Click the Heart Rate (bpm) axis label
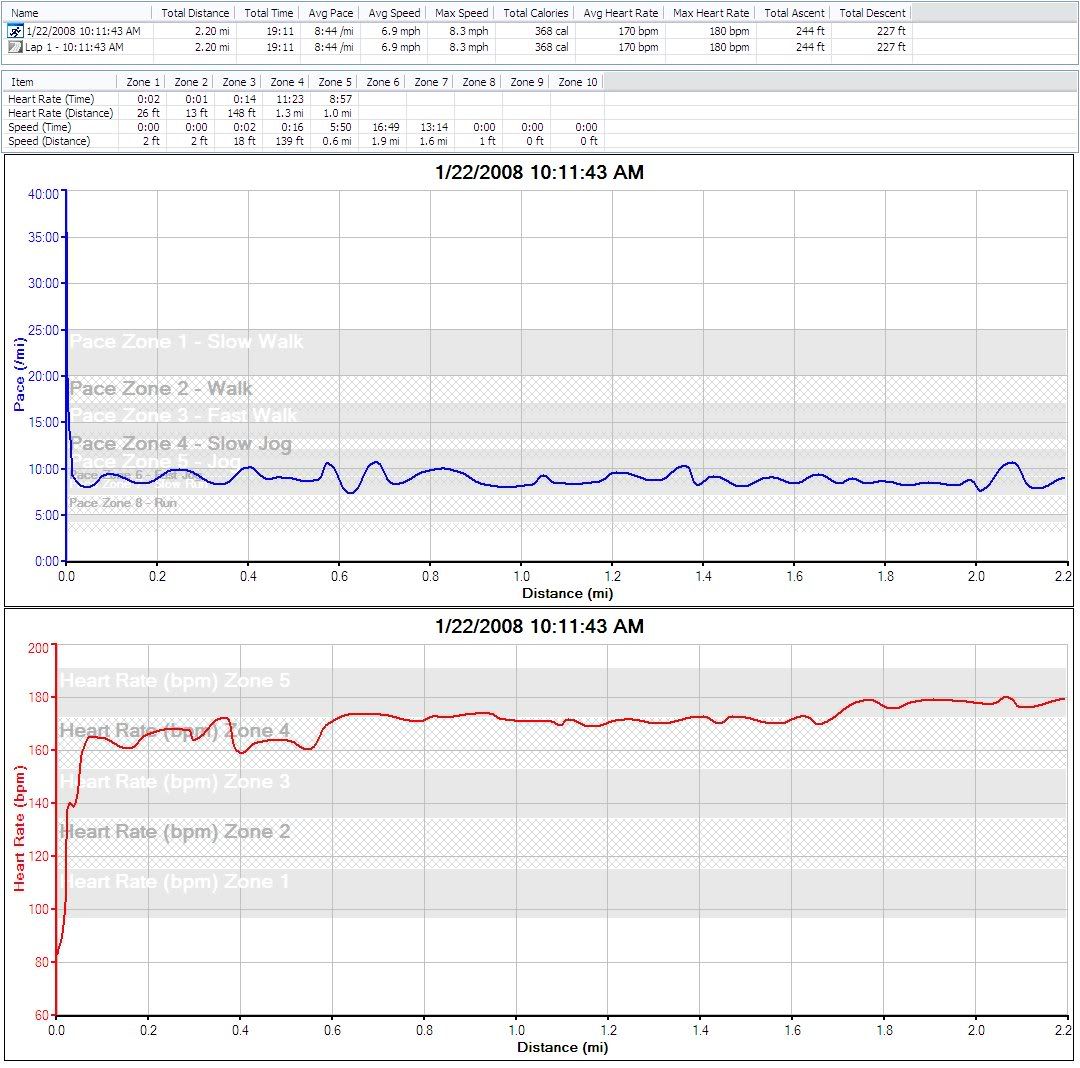Image resolution: width=1080 pixels, height=1068 pixels. pyautogui.click(x=19, y=828)
